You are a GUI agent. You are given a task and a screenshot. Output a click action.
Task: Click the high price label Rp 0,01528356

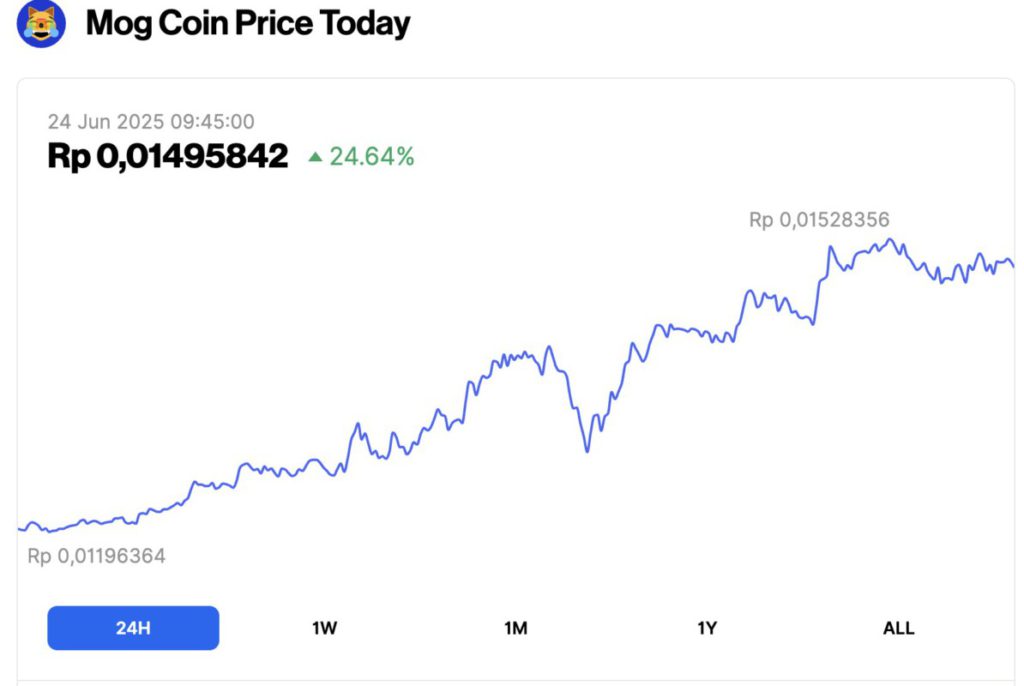819,220
